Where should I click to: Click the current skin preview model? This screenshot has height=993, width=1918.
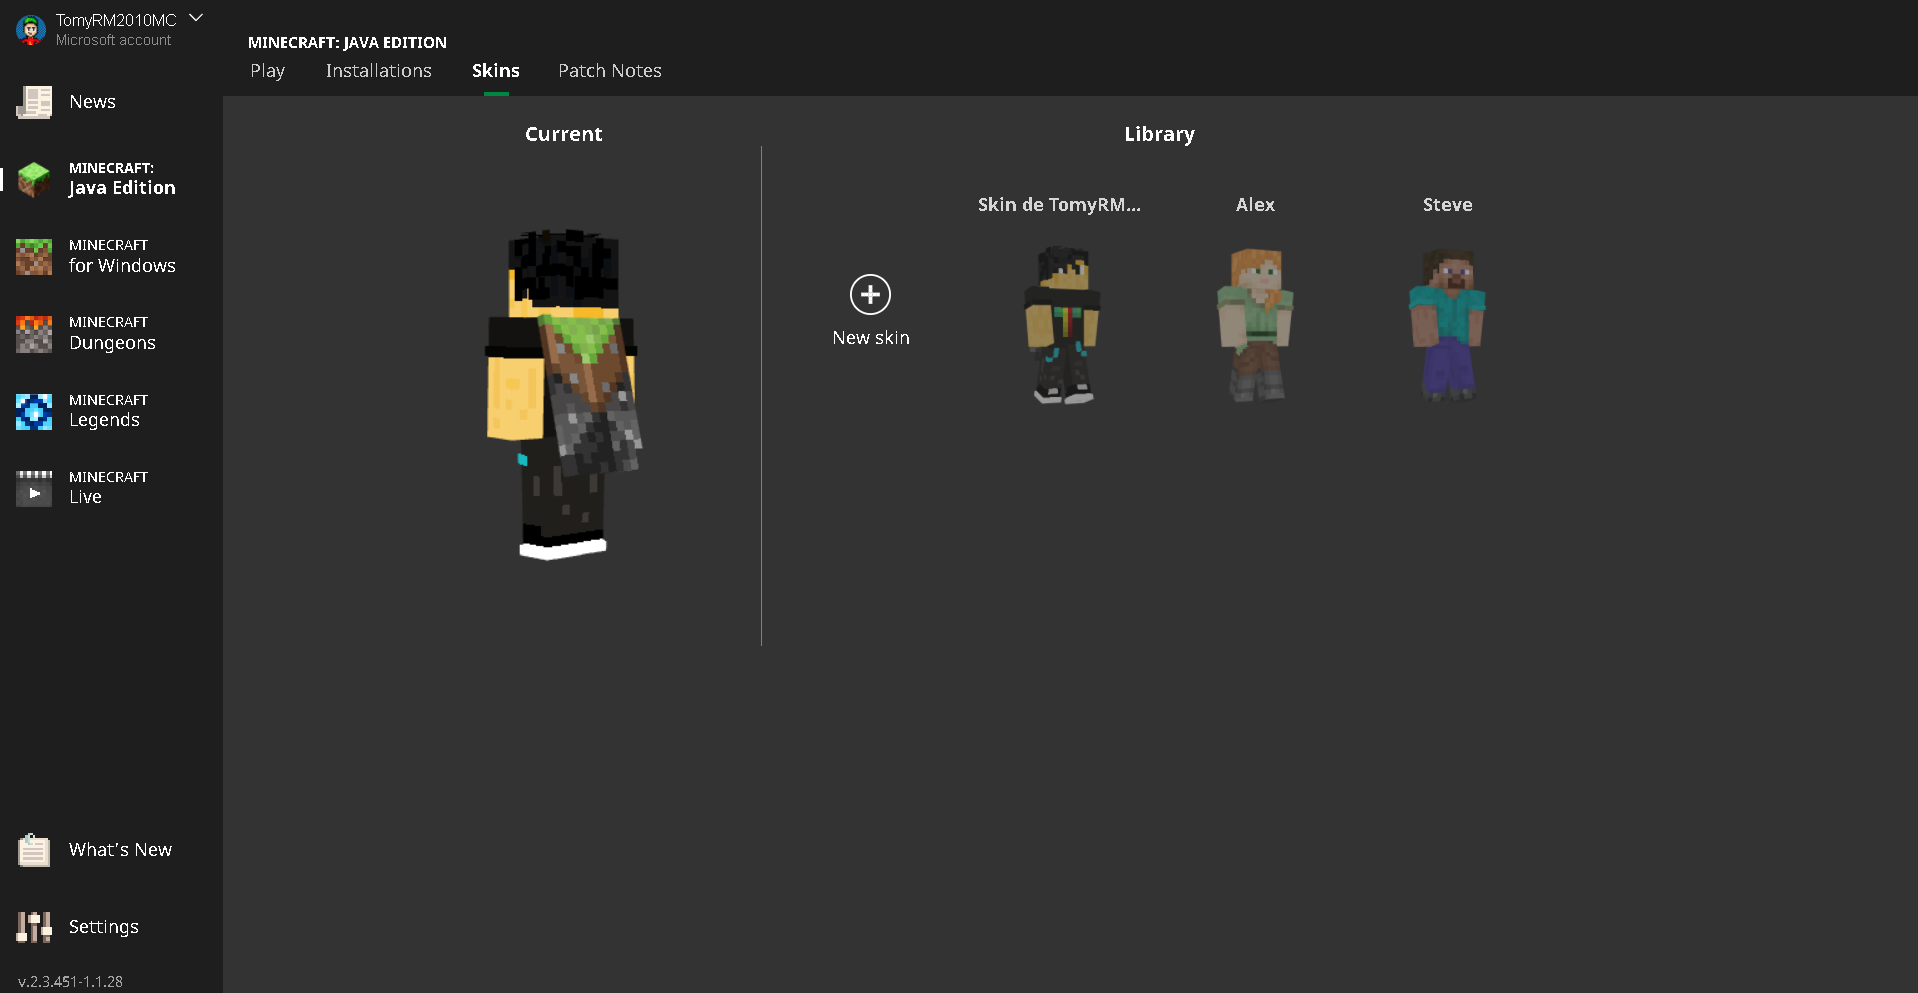[564, 394]
